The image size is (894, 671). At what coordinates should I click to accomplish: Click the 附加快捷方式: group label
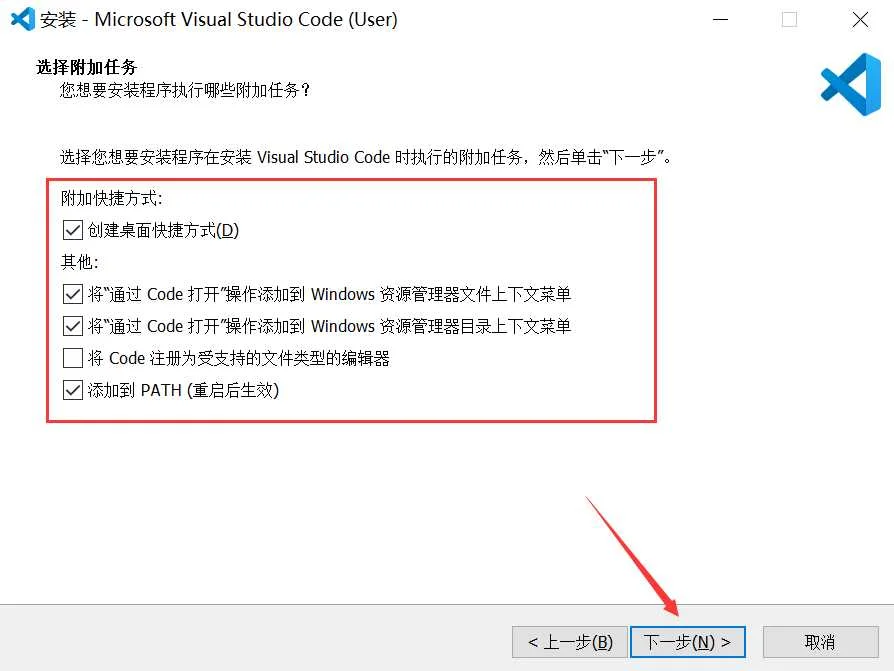112,198
